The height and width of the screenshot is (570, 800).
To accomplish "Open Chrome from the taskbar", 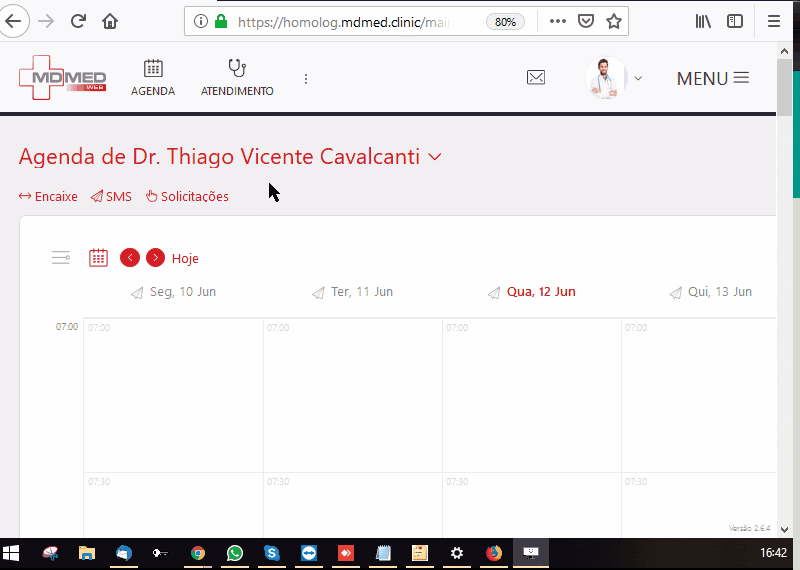I will coord(197,553).
